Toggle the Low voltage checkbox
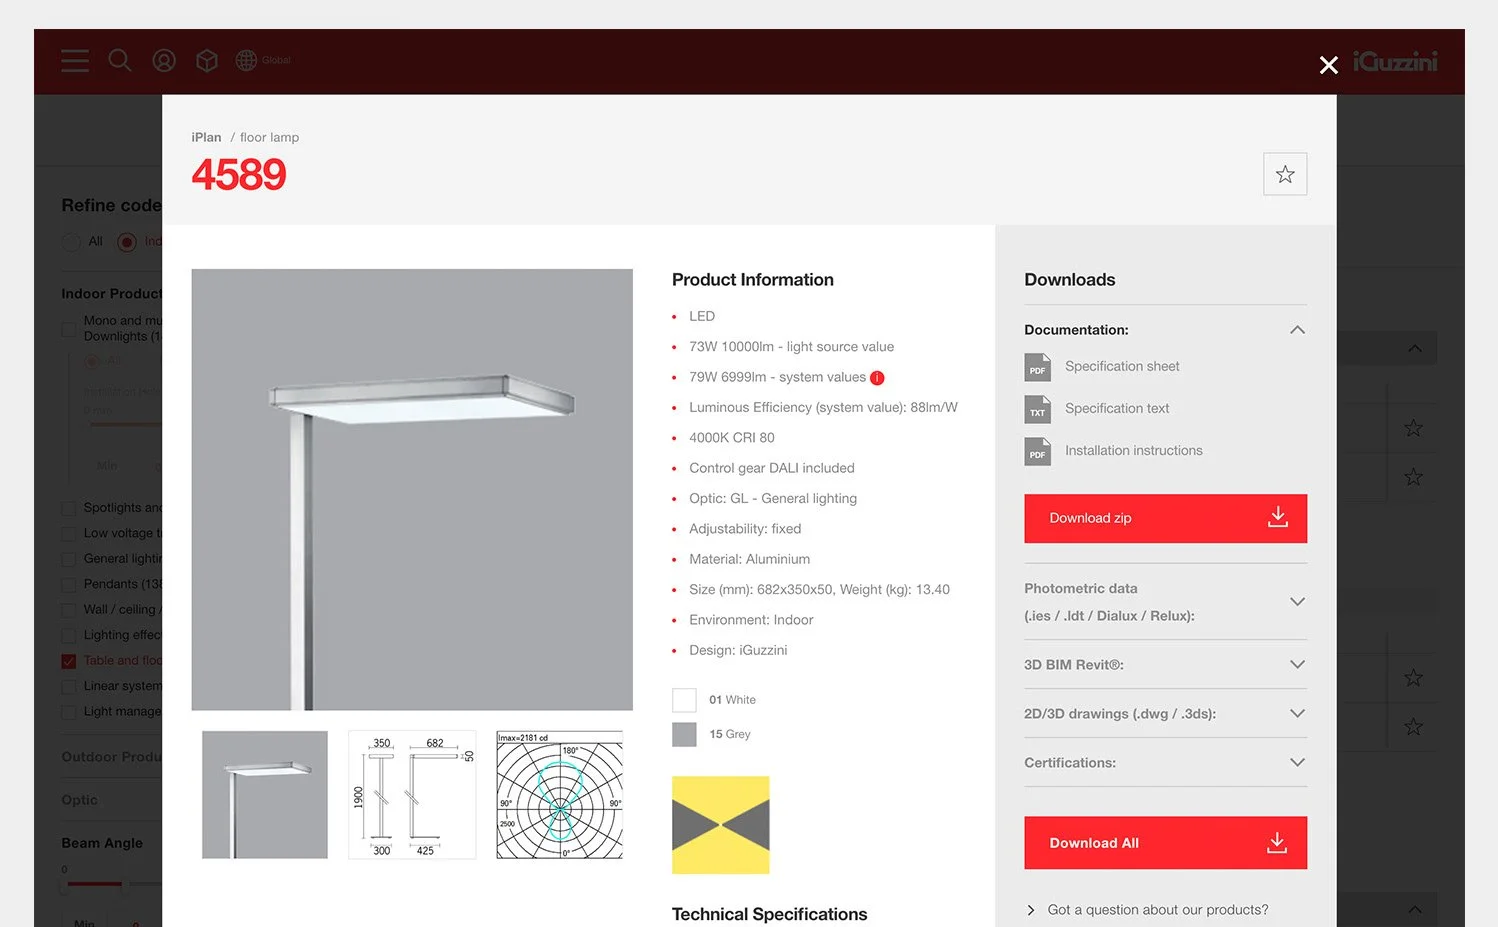 click(x=69, y=534)
